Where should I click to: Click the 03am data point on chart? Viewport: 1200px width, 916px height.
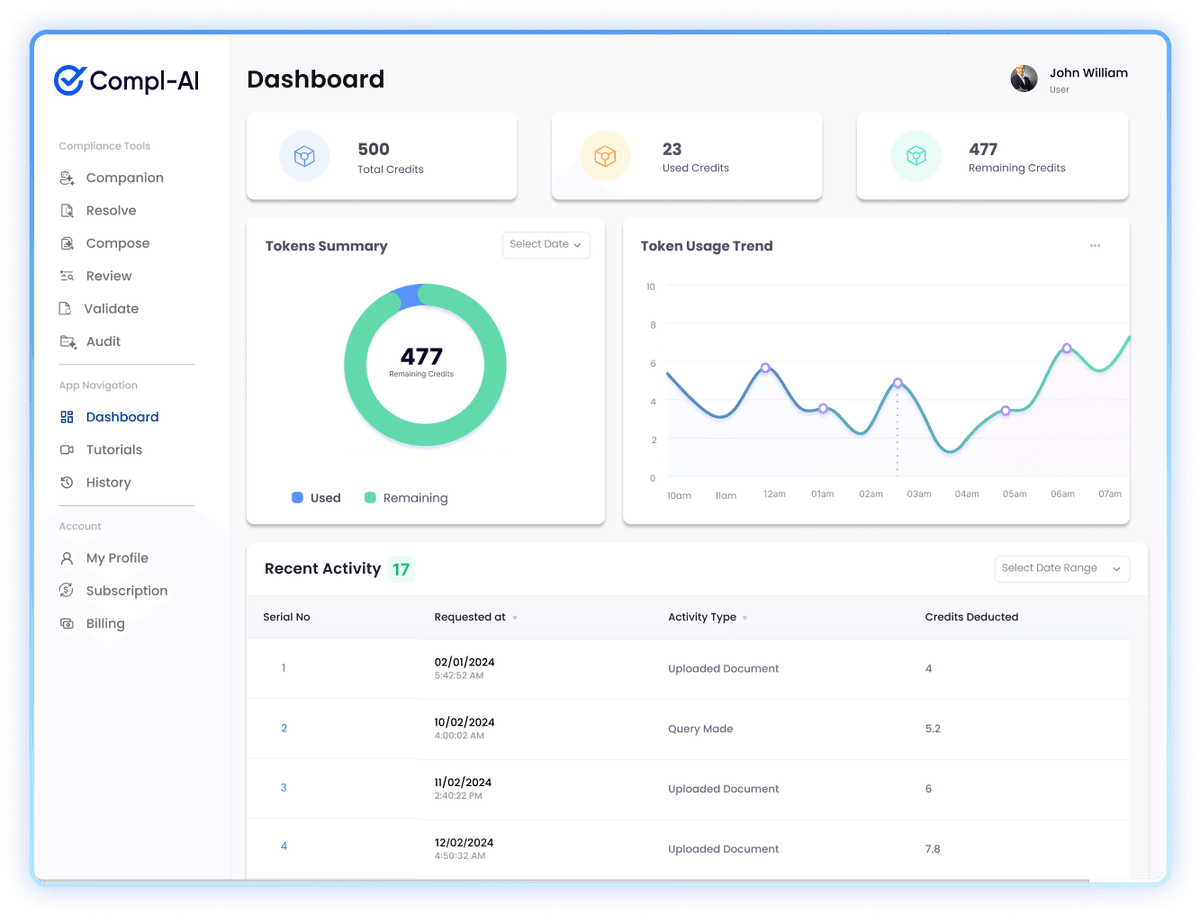[897, 383]
